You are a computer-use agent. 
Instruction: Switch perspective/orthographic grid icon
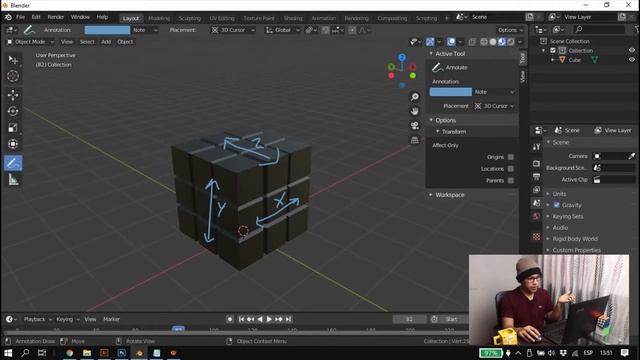click(415, 140)
